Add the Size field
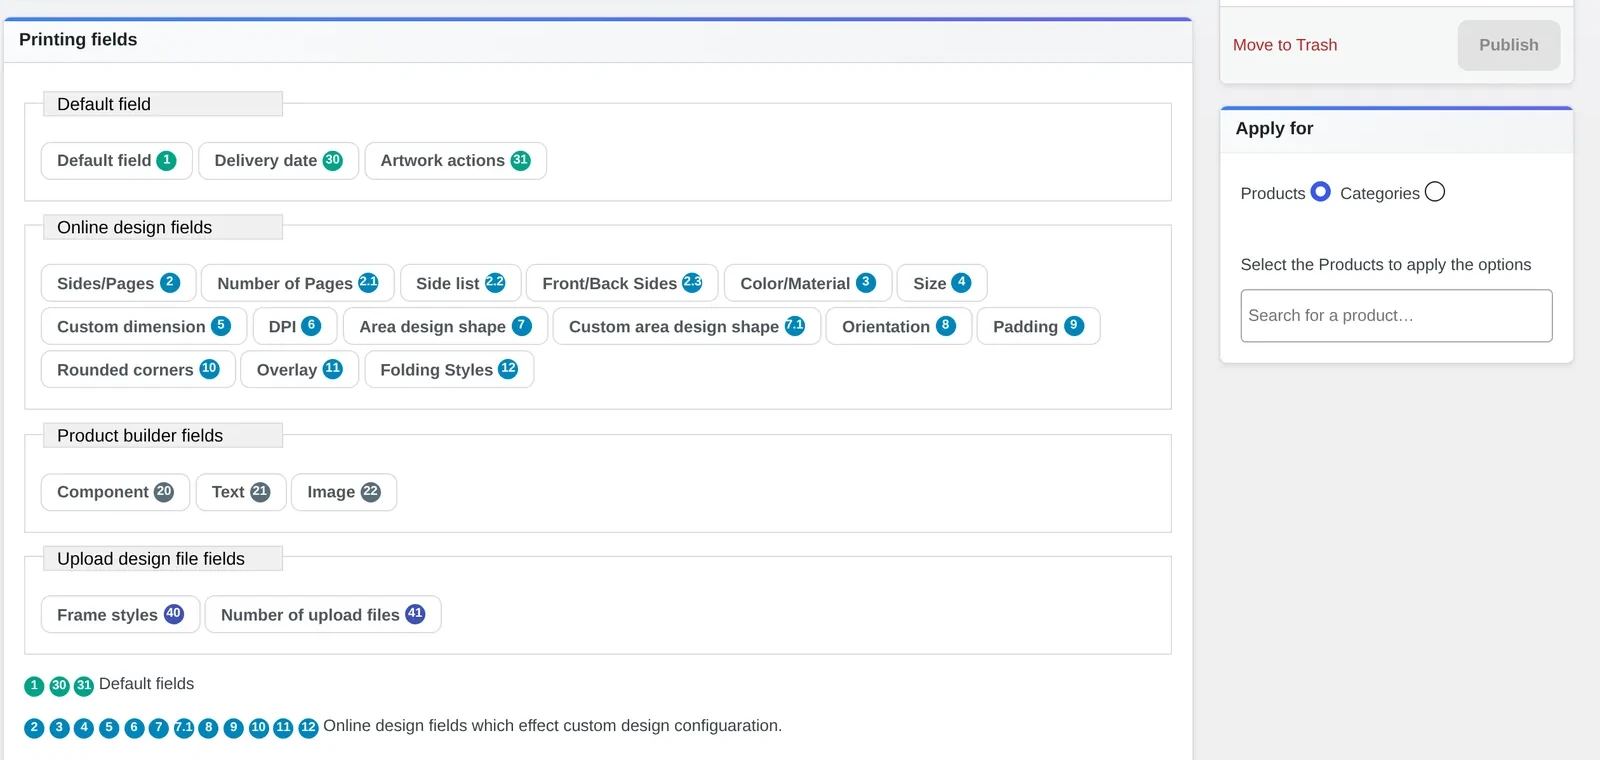The height and width of the screenshot is (760, 1600). 942,283
